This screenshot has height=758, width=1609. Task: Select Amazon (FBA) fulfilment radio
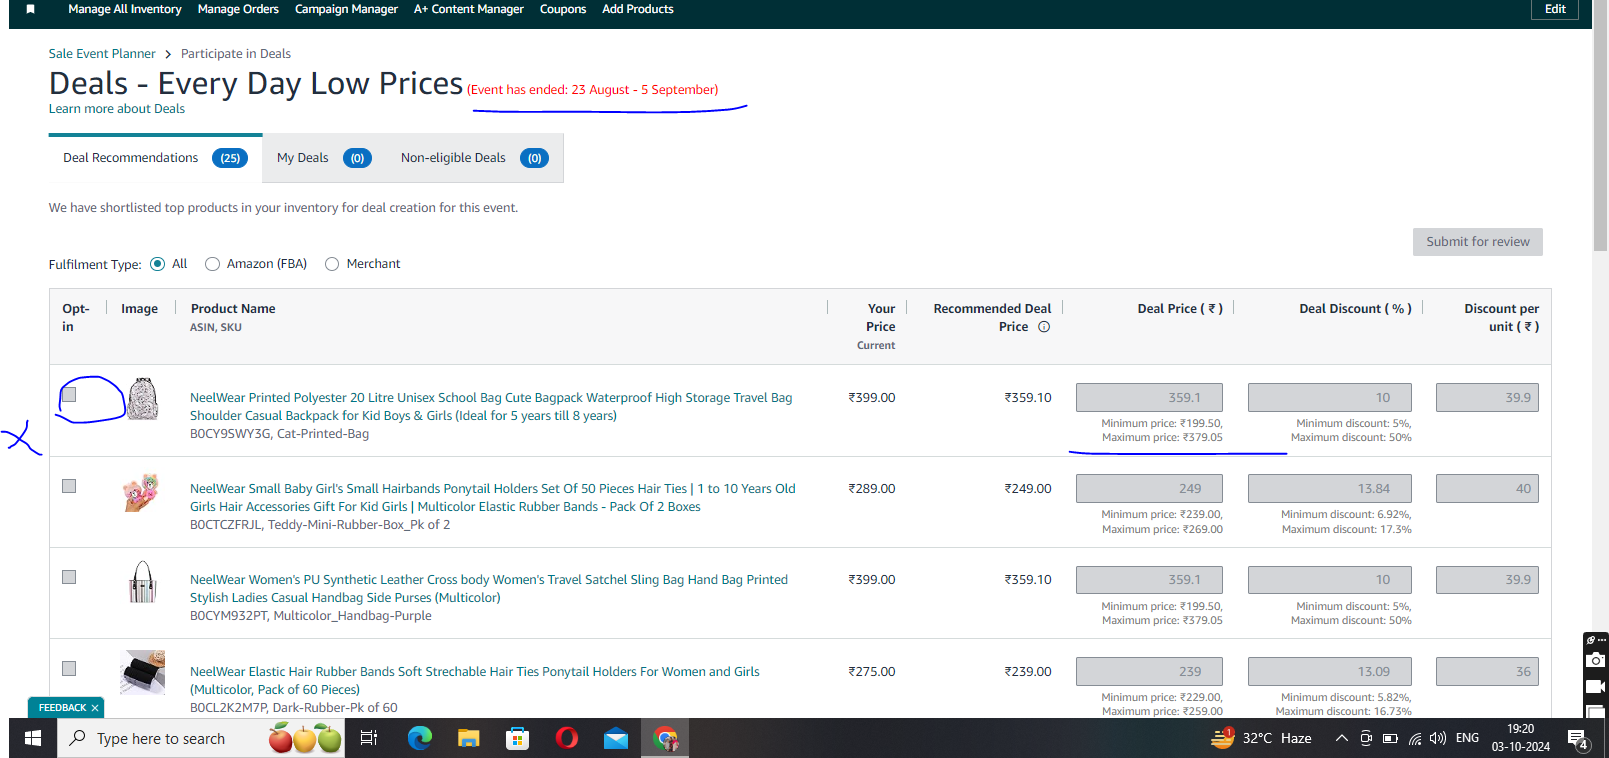(212, 264)
